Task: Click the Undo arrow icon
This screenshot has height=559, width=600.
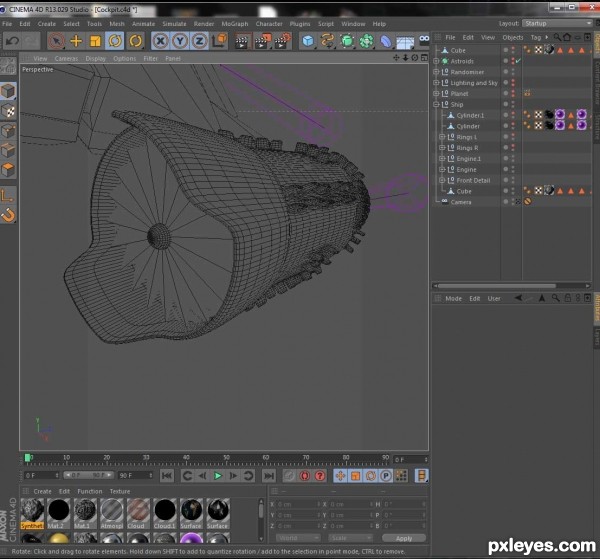Action: pyautogui.click(x=12, y=41)
